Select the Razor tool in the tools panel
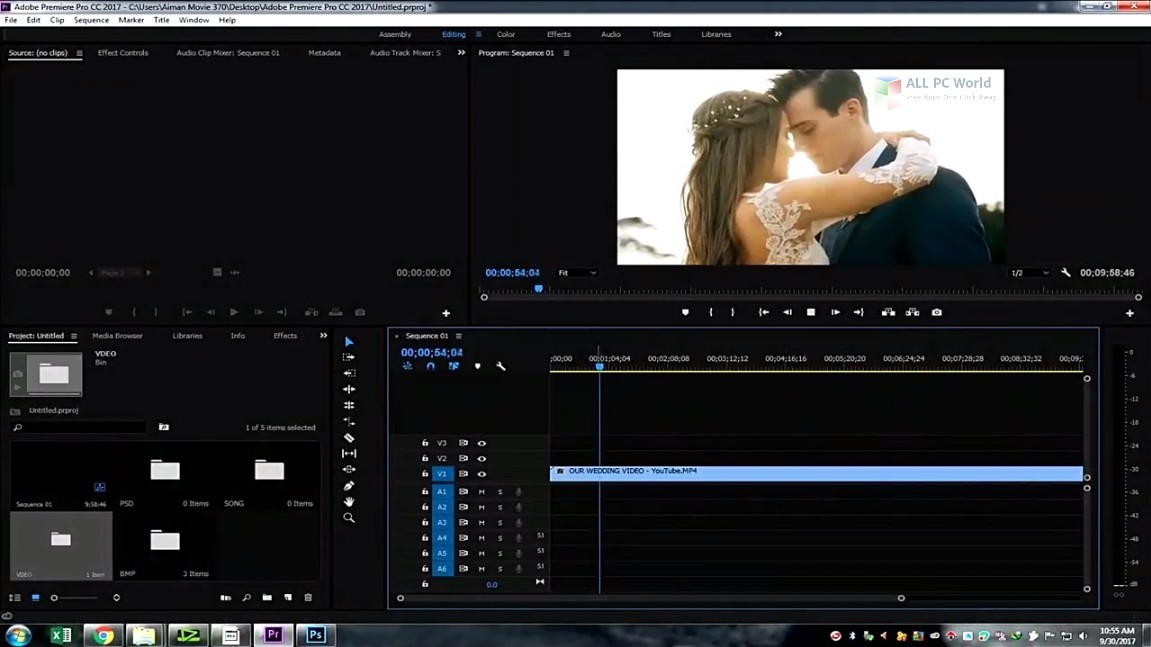This screenshot has height=647, width=1151. (349, 438)
